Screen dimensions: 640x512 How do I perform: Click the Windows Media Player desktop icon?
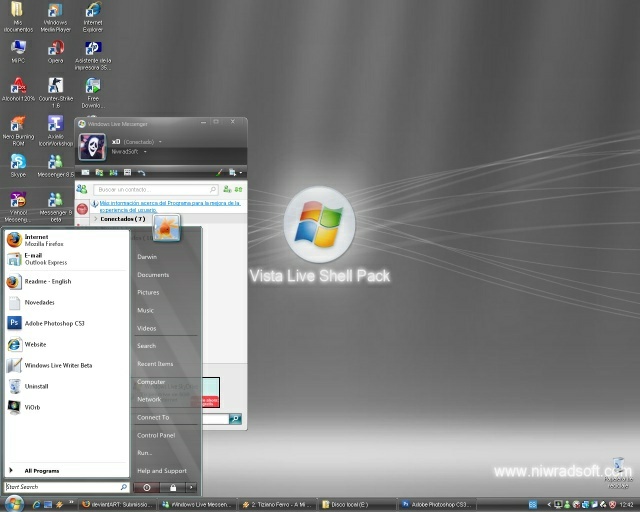(x=56, y=17)
